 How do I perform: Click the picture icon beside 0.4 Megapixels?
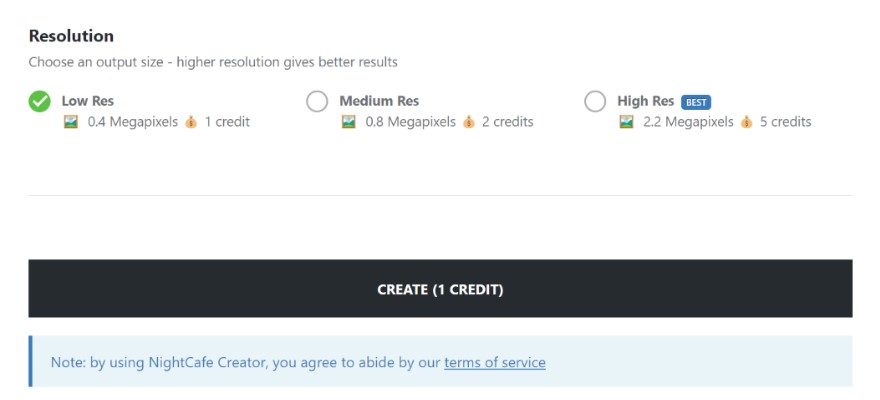(x=71, y=122)
